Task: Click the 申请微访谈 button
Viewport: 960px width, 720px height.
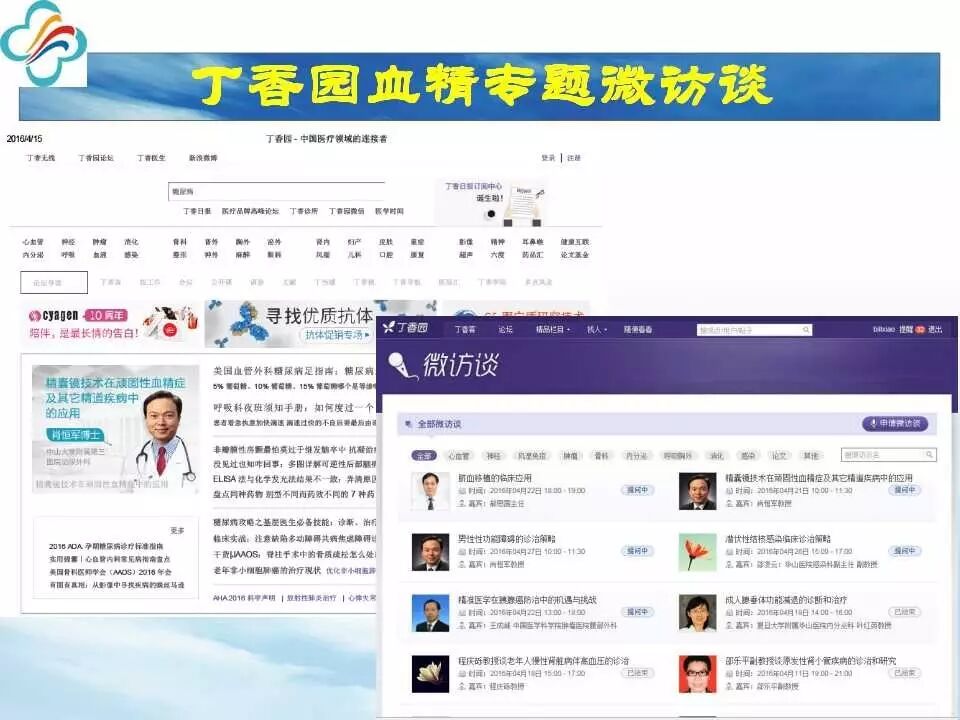Action: click(x=894, y=424)
